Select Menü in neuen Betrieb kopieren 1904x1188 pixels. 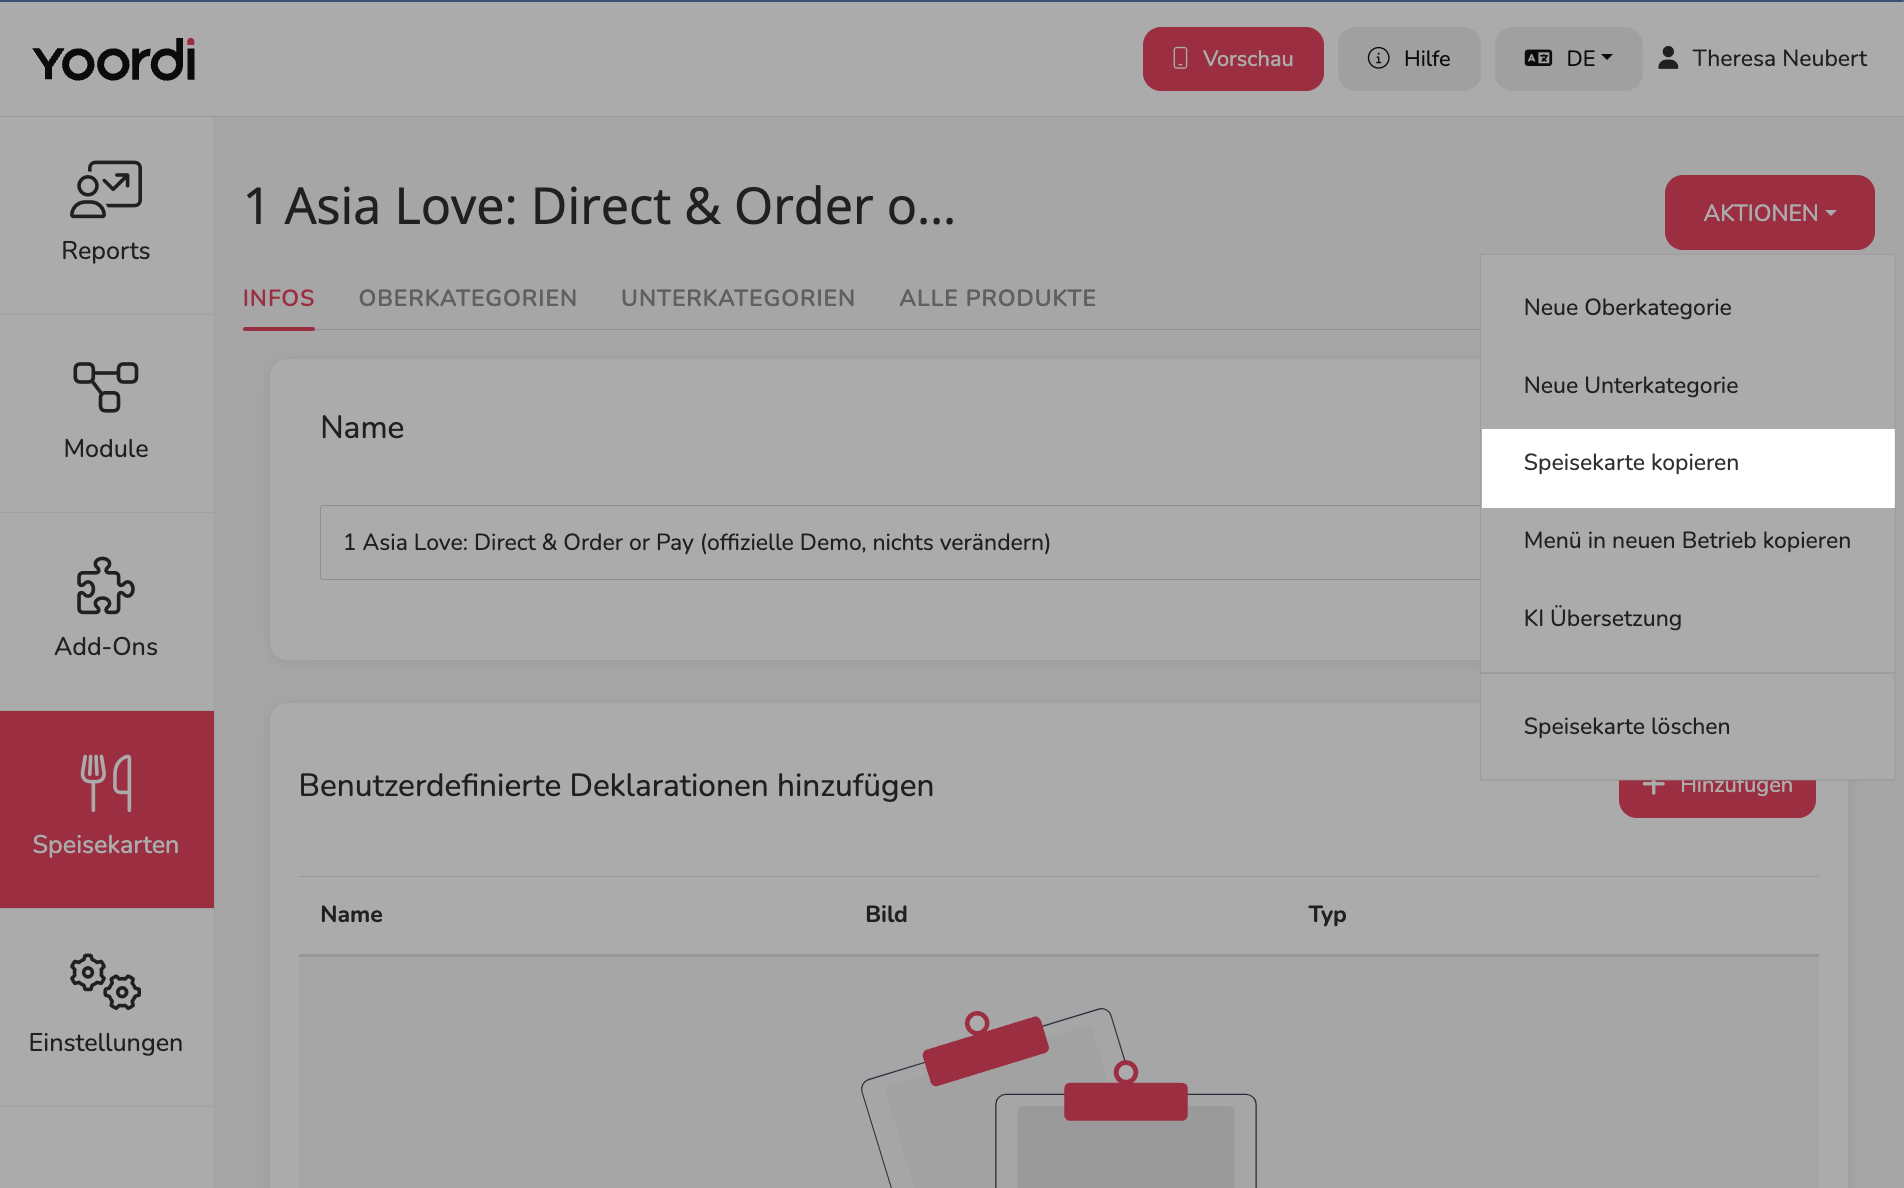1688,540
